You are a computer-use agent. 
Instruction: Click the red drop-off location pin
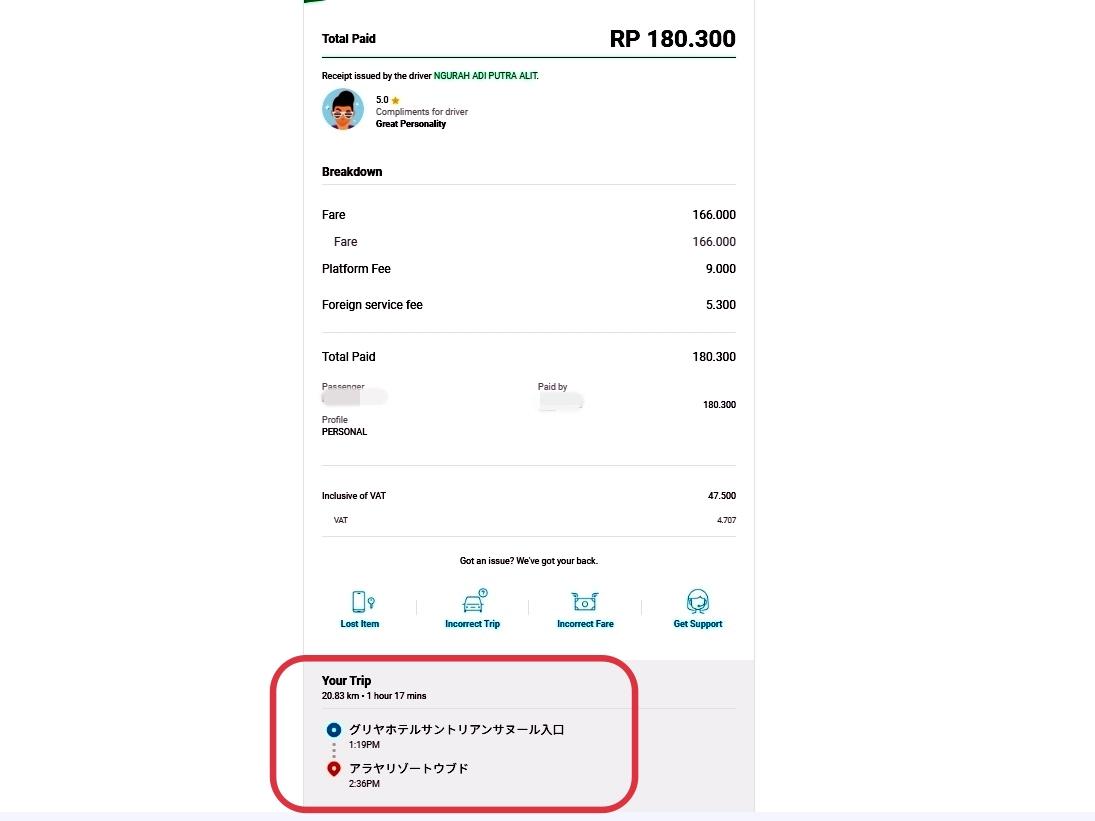[334, 769]
